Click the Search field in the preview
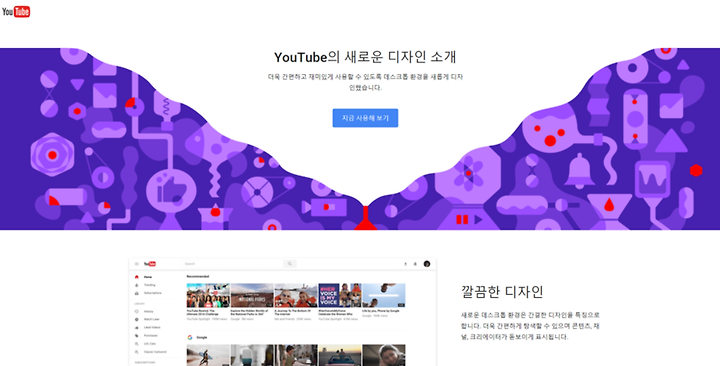The image size is (720, 366). click(233, 264)
